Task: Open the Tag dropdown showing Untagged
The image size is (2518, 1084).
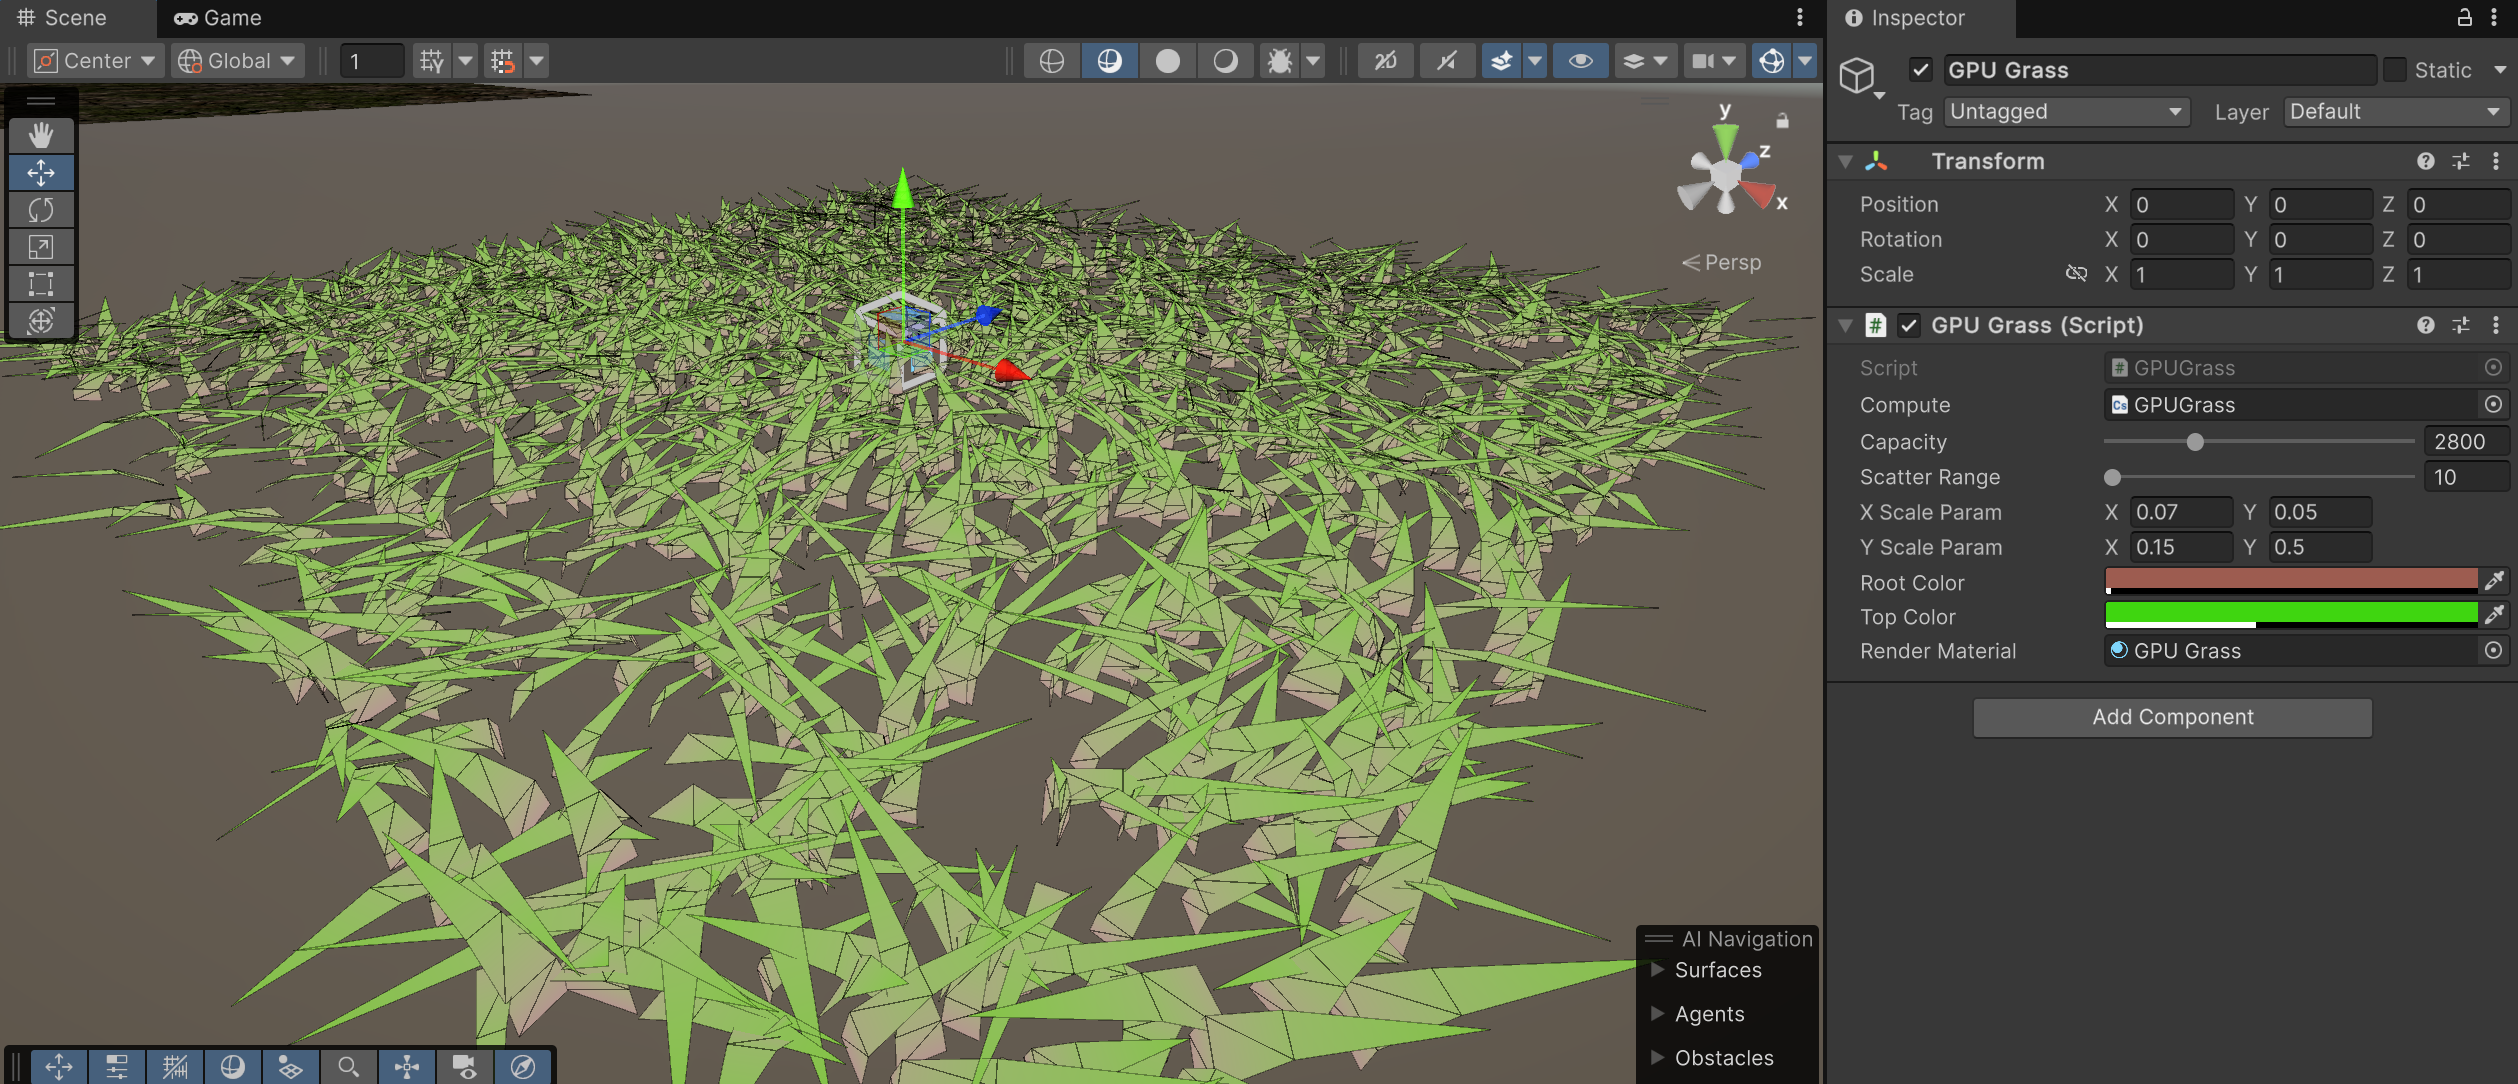Action: pos(2066,112)
